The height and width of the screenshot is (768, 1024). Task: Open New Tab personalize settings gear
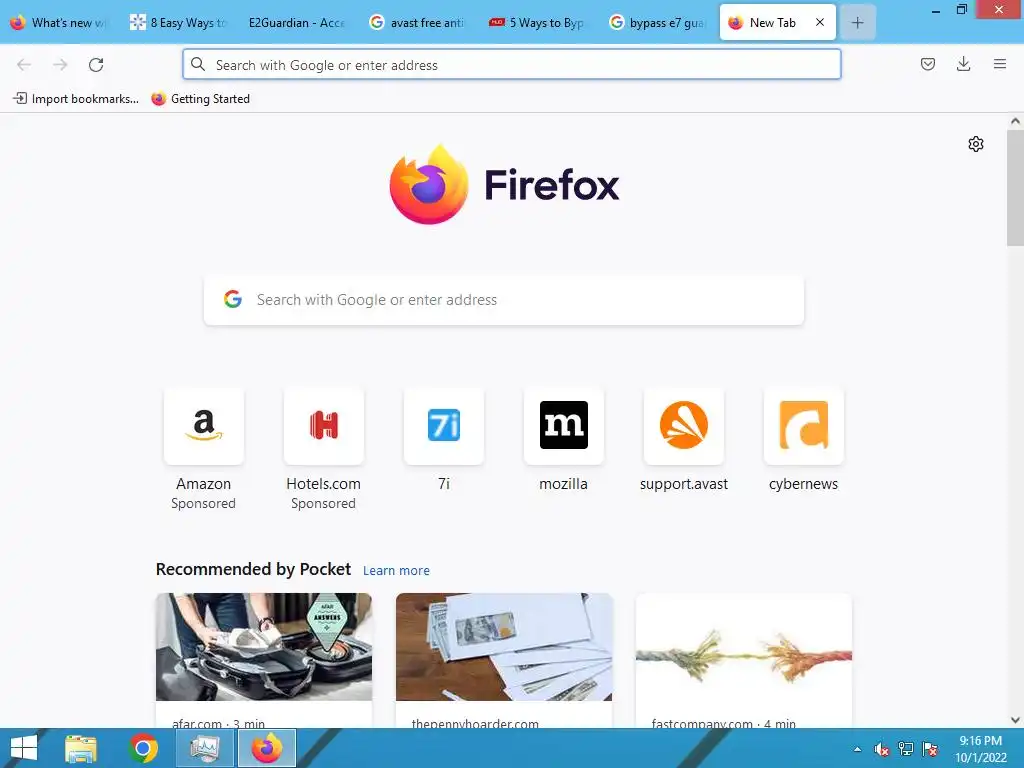pyautogui.click(x=976, y=144)
